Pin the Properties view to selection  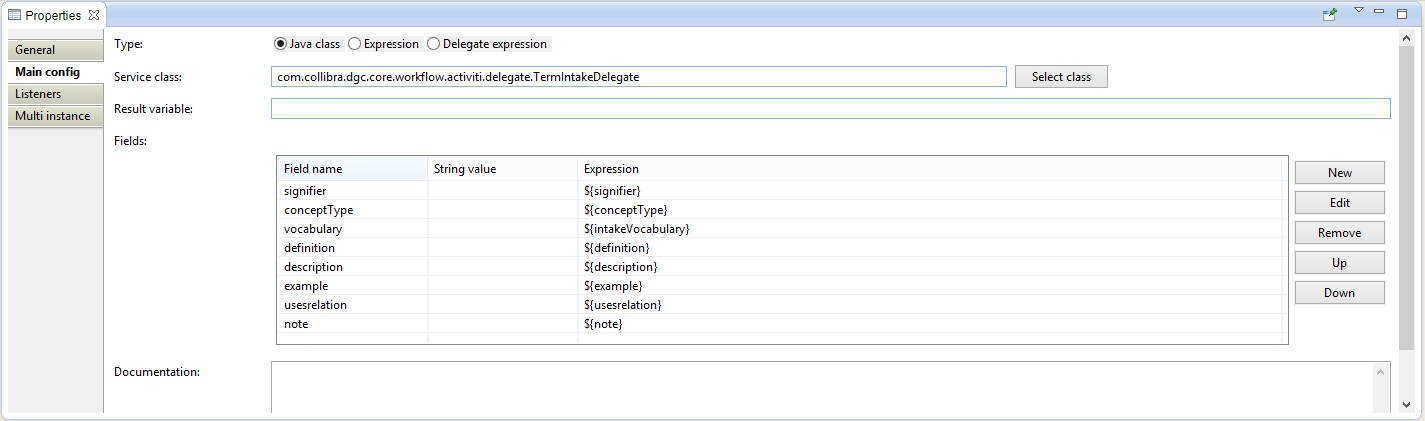pos(1330,14)
